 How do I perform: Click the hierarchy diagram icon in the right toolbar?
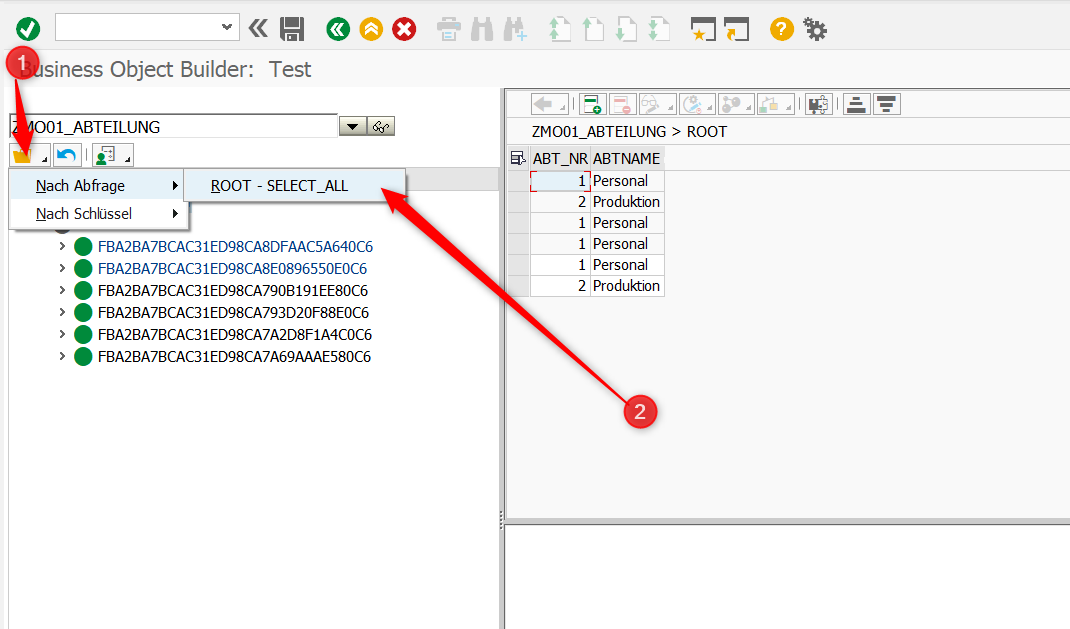(x=775, y=104)
